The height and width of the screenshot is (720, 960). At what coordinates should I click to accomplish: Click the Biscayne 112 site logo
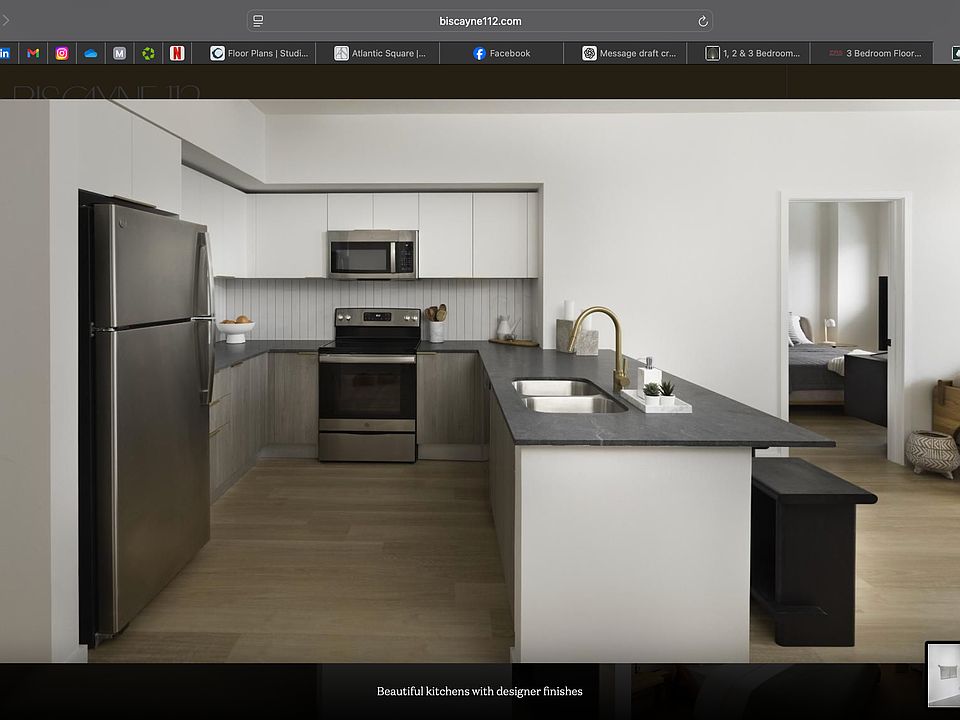point(107,92)
